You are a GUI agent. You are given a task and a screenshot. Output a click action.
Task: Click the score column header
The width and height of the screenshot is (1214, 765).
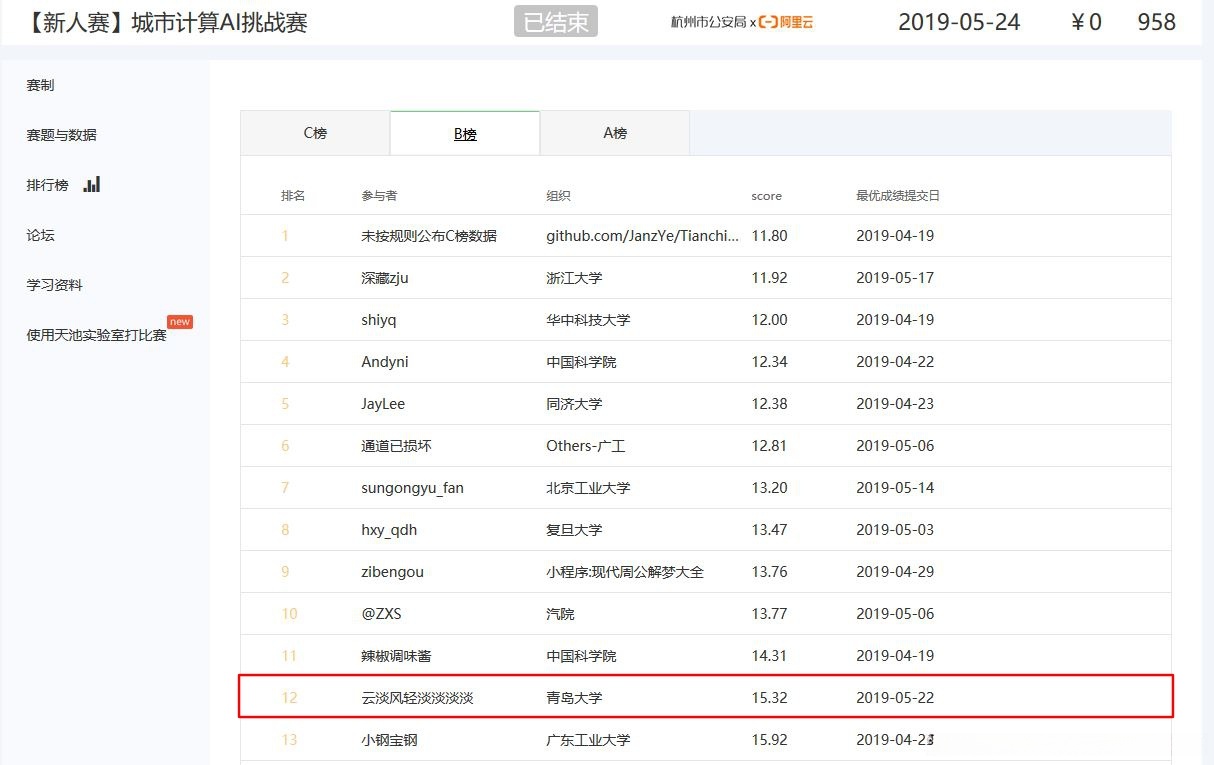coord(766,196)
